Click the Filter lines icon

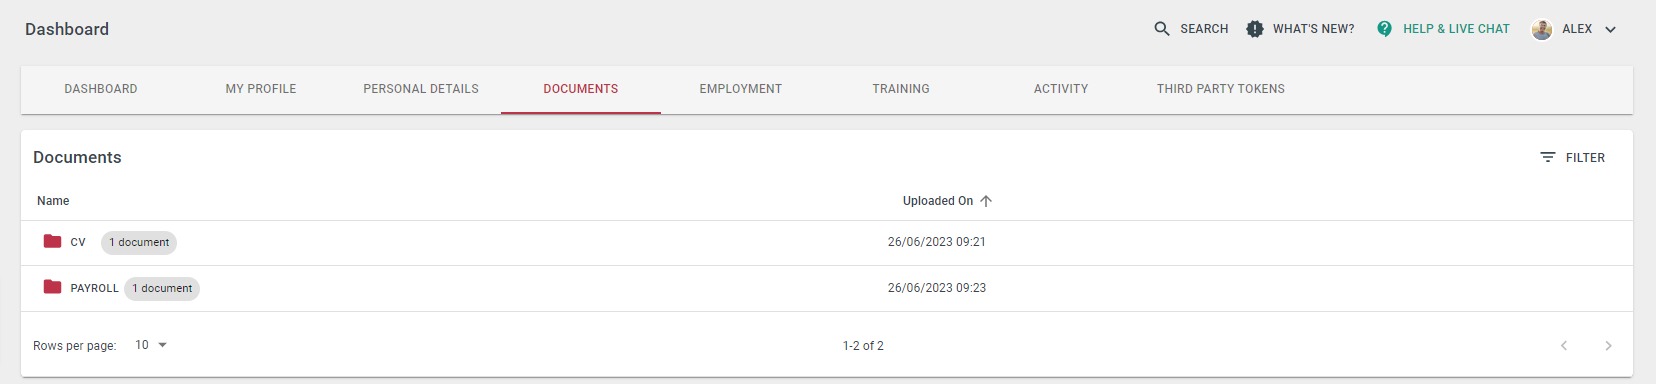[1548, 158]
